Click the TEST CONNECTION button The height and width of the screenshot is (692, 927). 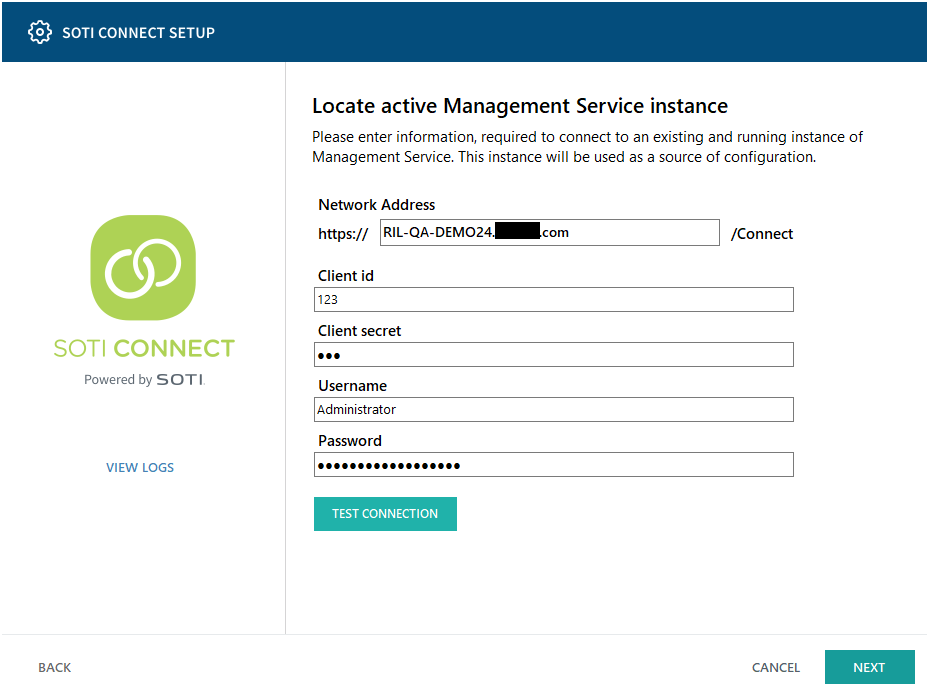point(385,514)
